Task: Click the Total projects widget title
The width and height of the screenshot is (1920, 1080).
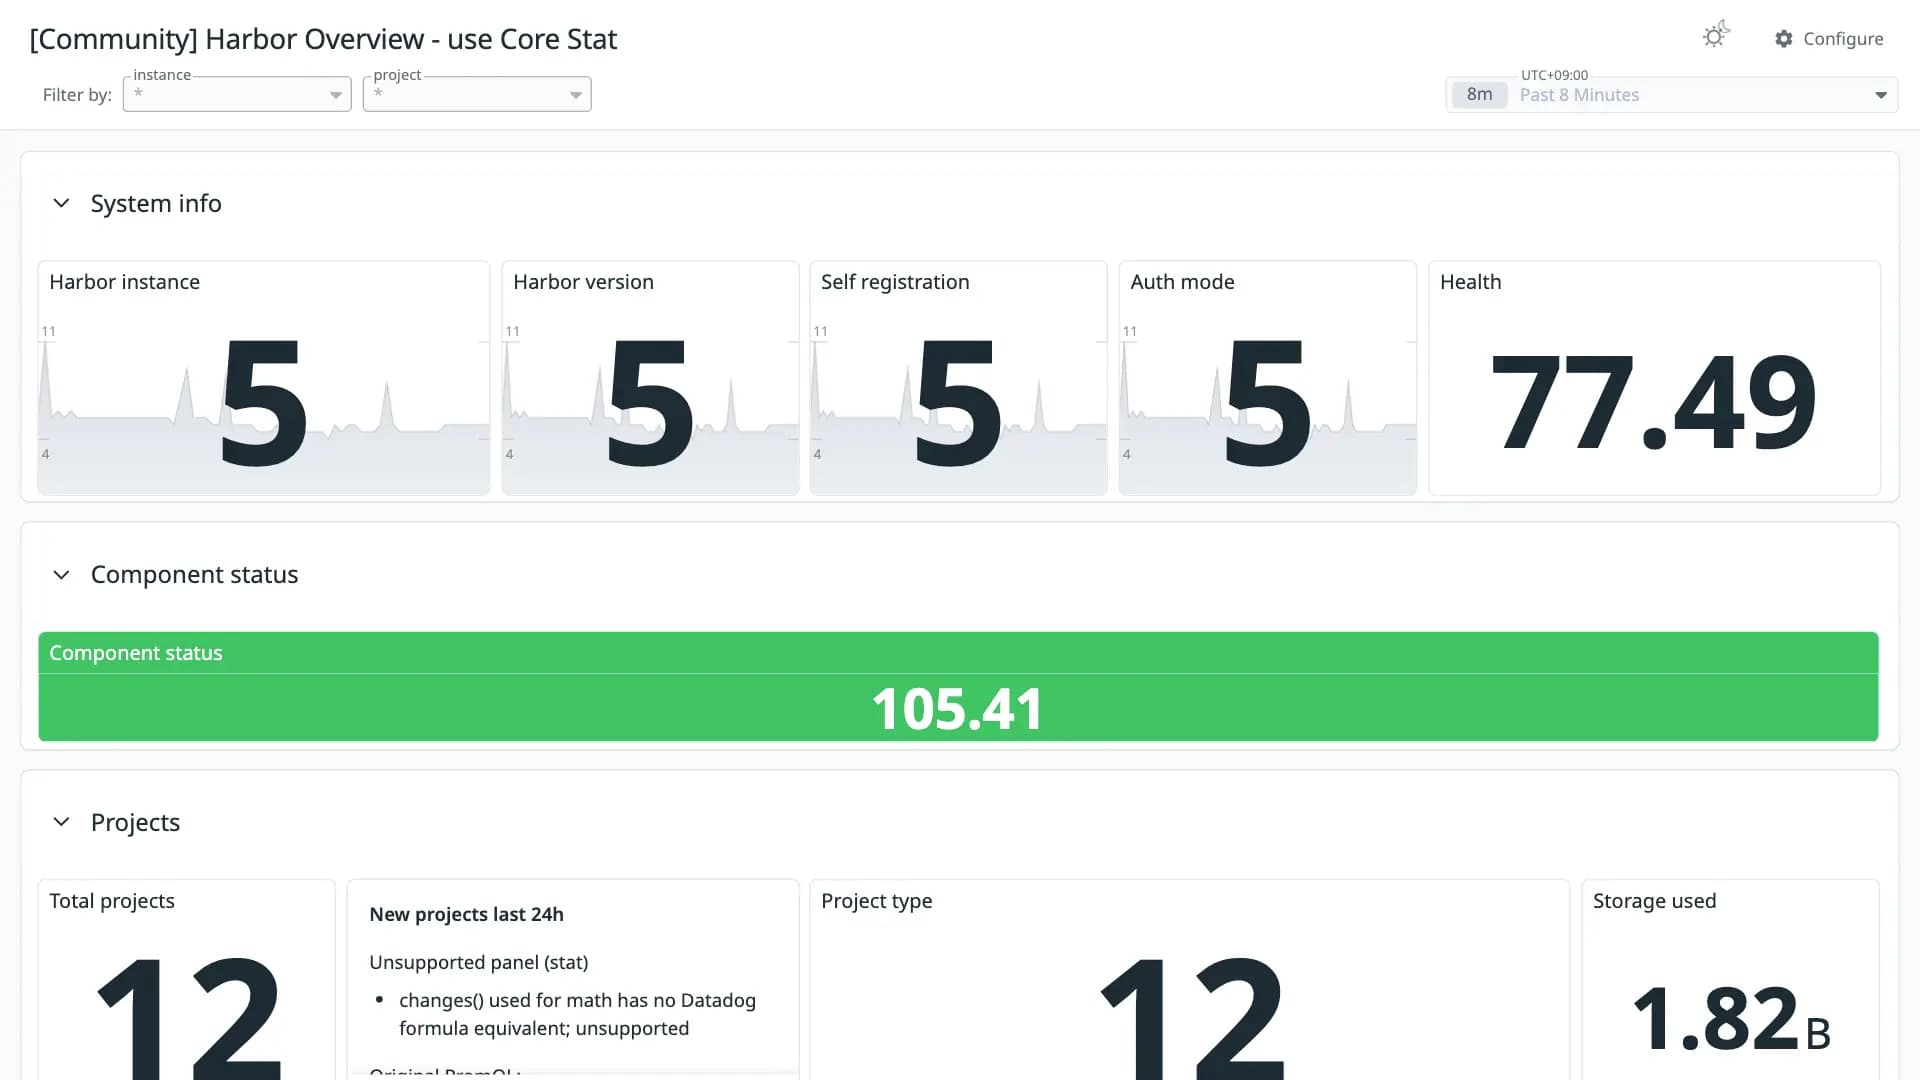Action: [x=112, y=901]
